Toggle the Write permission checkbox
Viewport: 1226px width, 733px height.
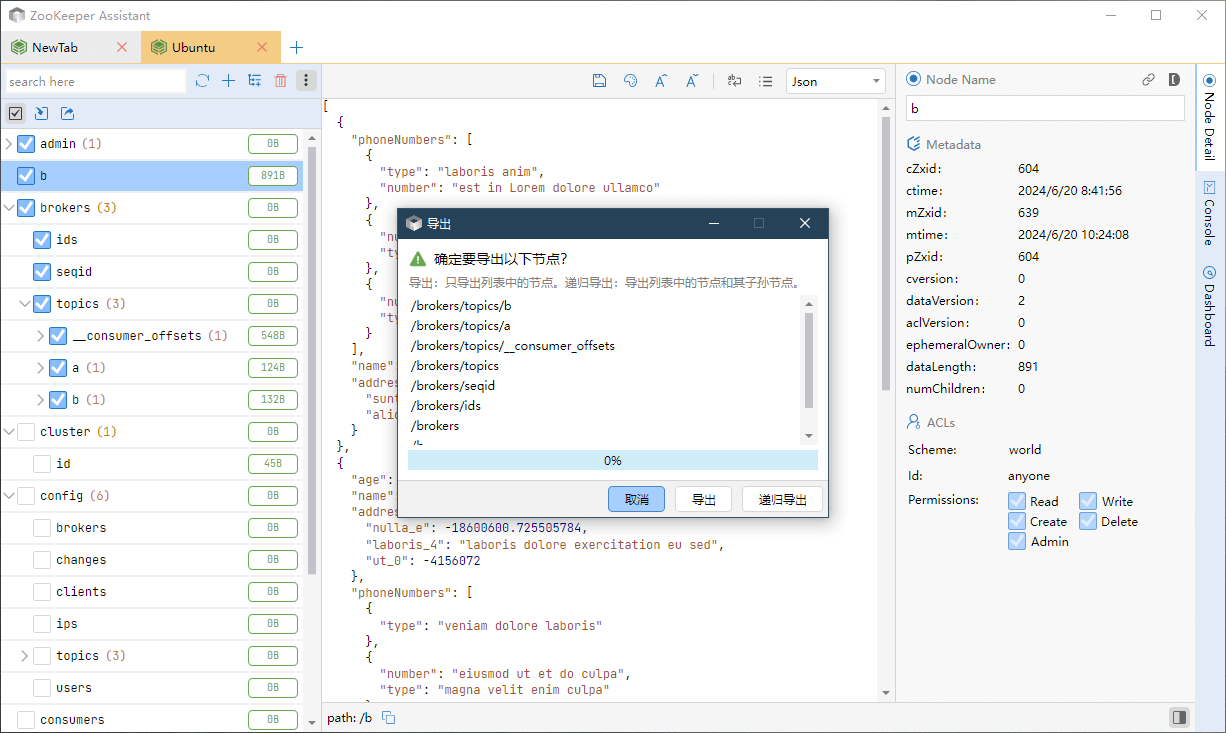(1088, 501)
